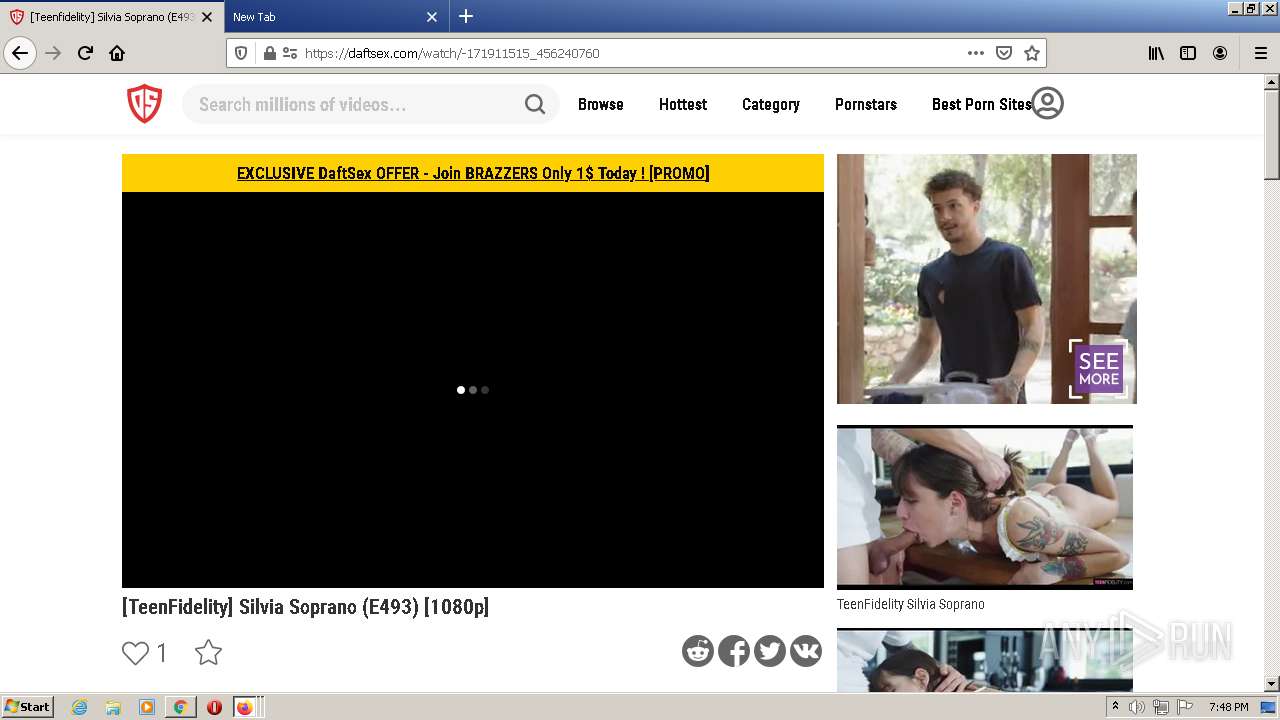Open the Windows Start menu

tap(27, 706)
